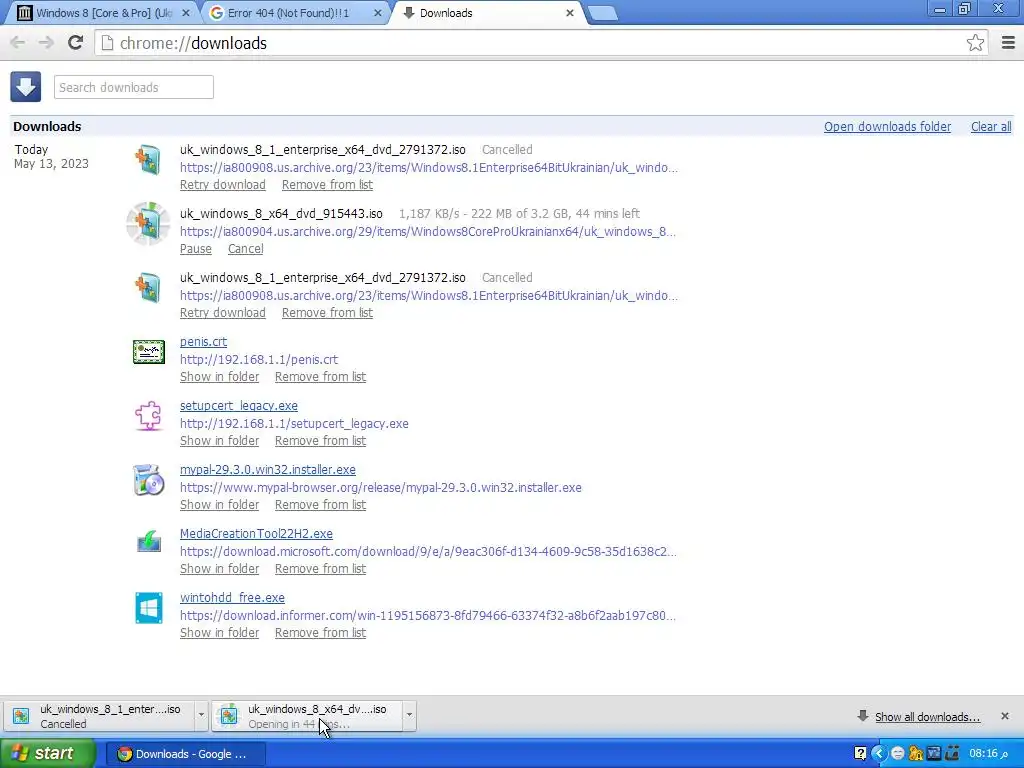Open the penis.crt file link
Screen dimensions: 1024x768
pos(203,342)
